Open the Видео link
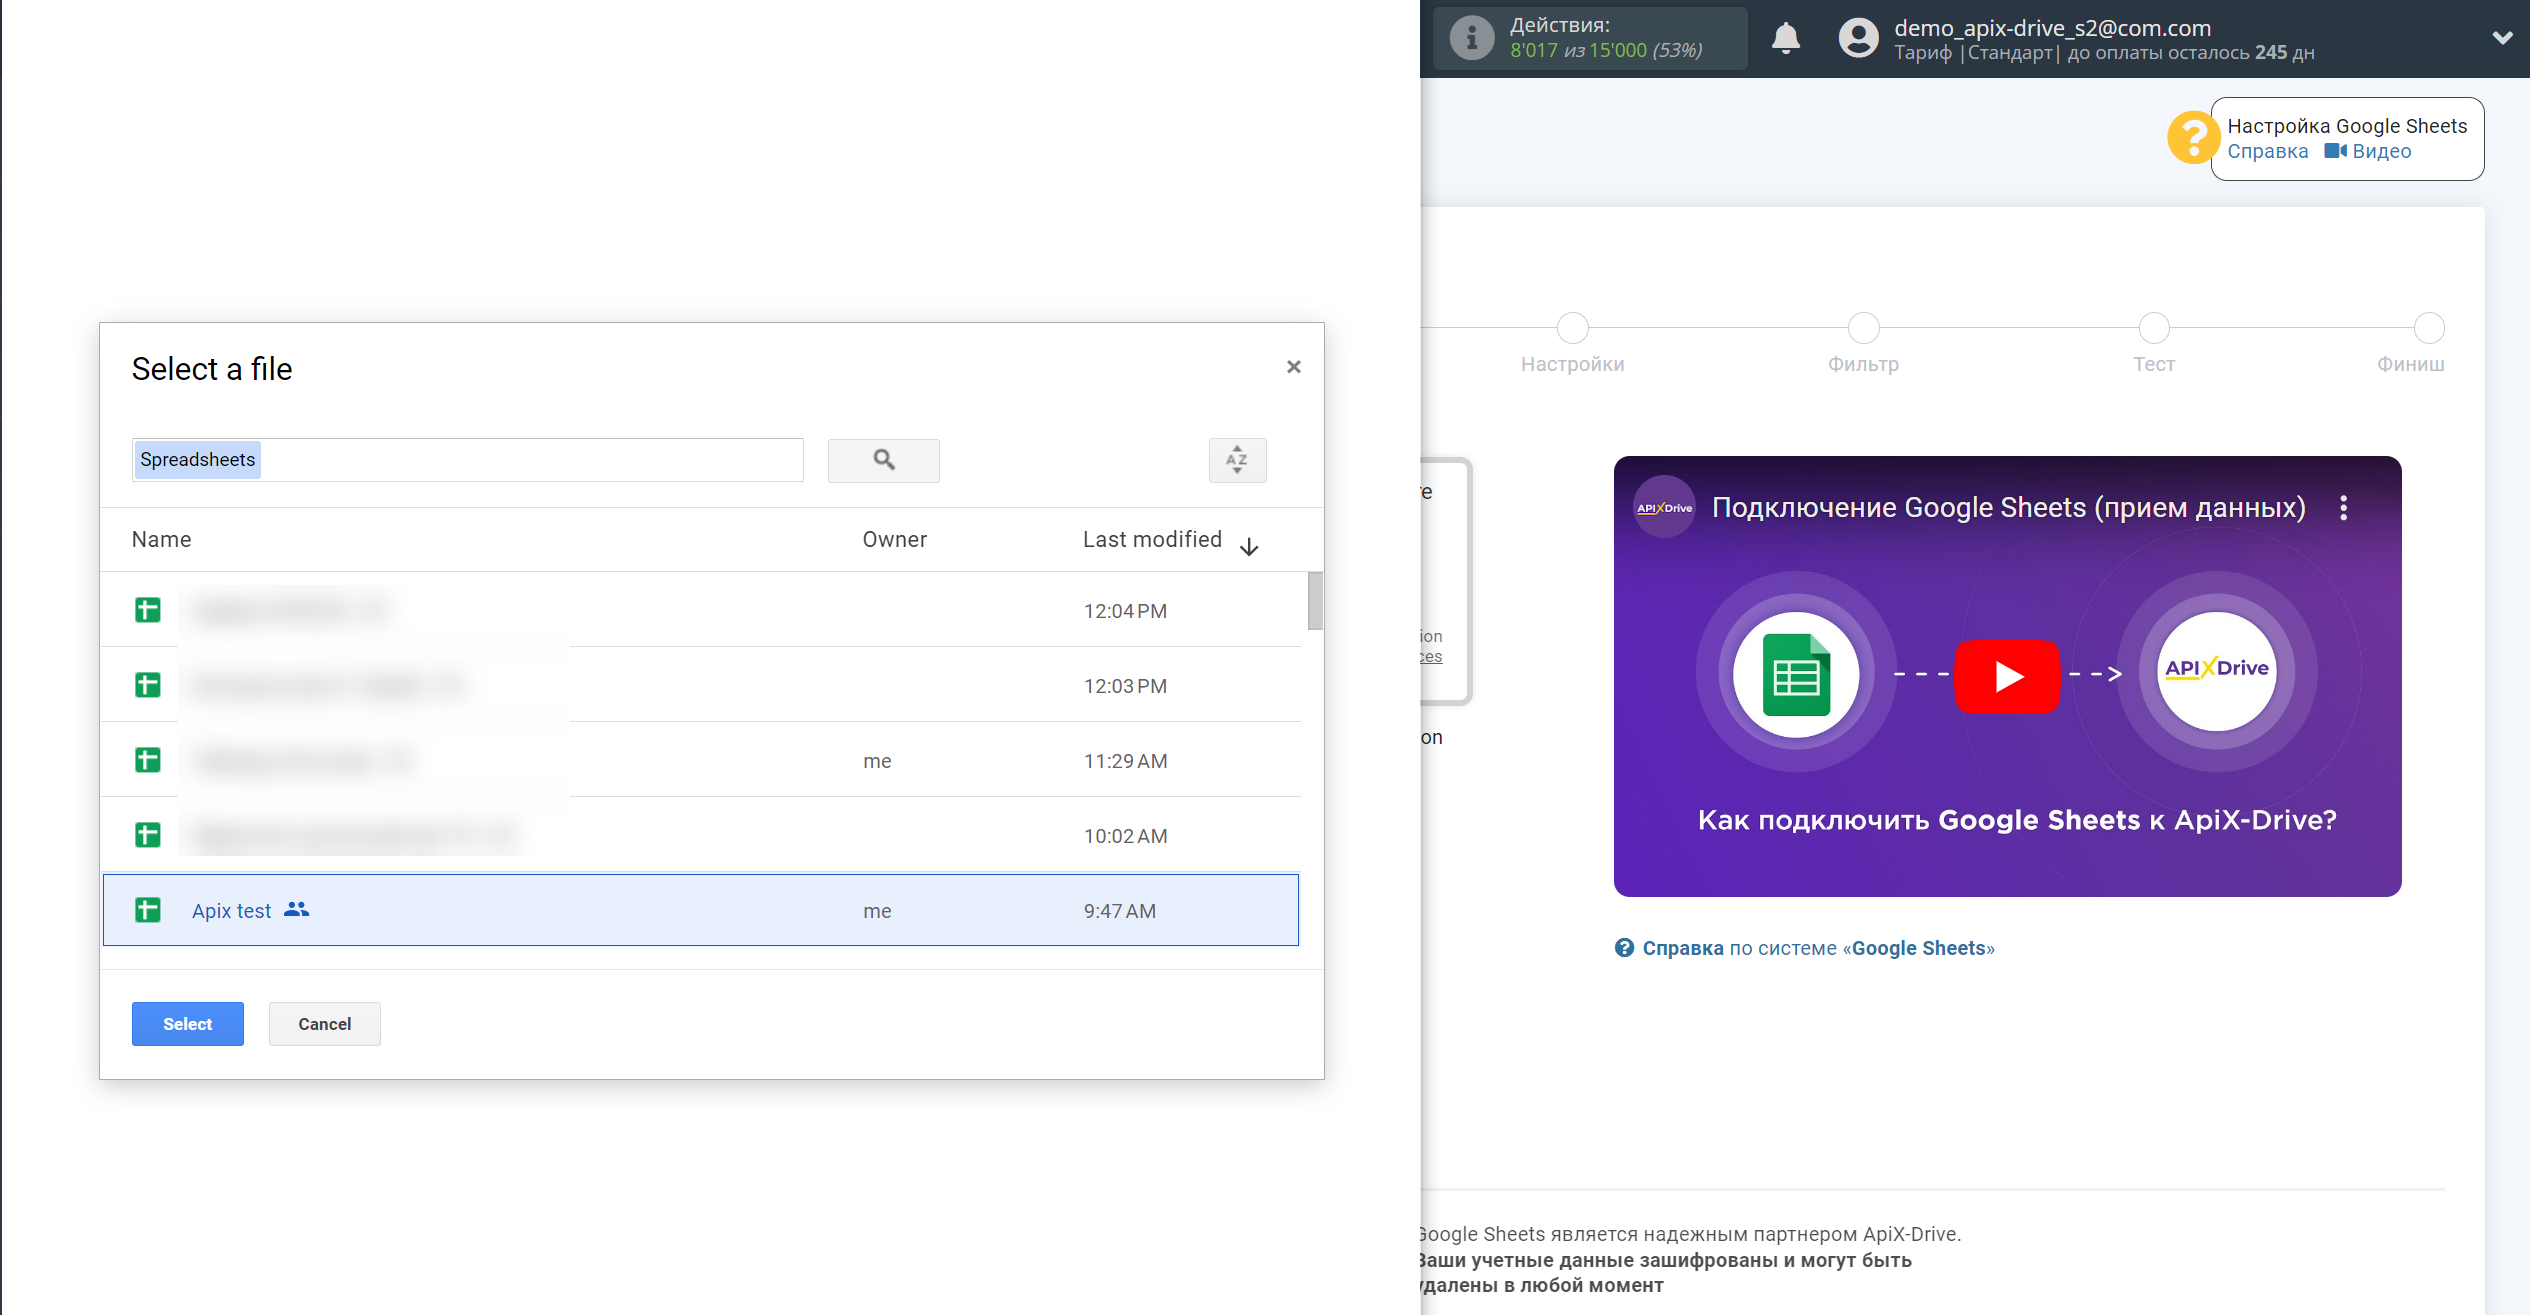Screen dimensions: 2530x1315 click(2367, 152)
